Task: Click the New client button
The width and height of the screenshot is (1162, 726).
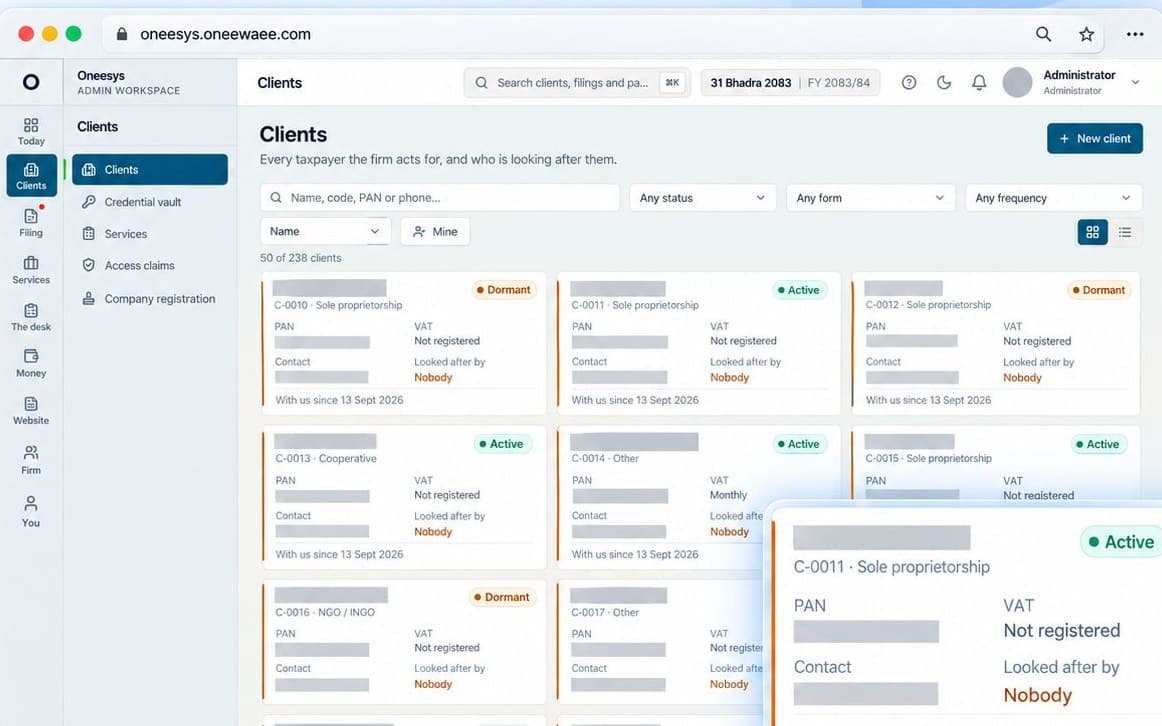Action: point(1095,139)
